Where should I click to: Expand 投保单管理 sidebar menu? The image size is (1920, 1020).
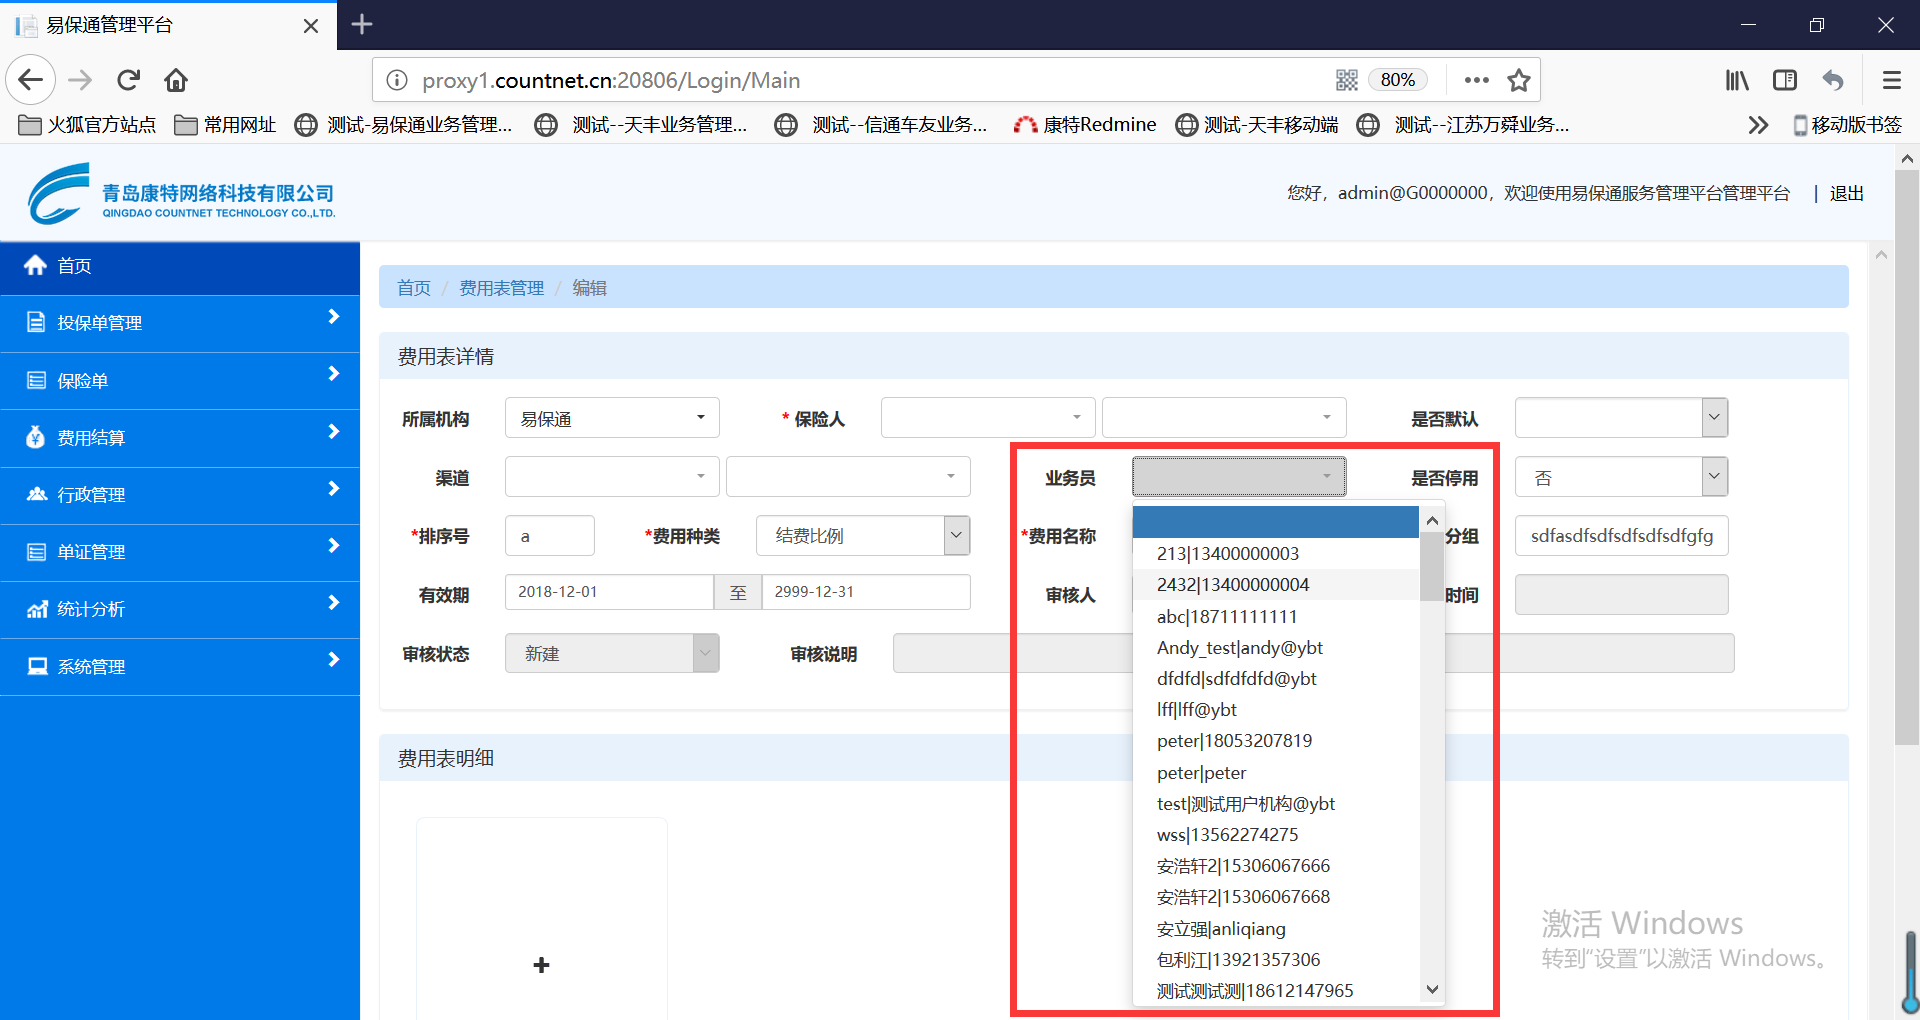tap(180, 323)
